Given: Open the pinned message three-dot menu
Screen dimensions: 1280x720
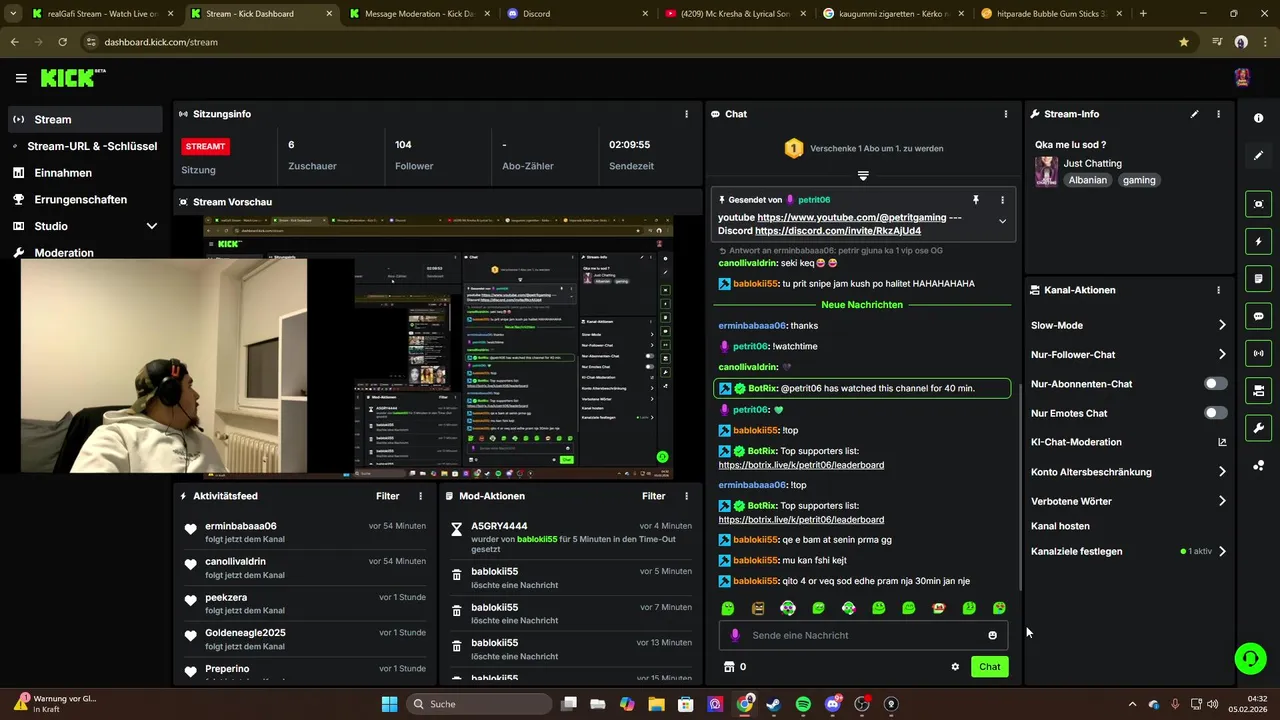Looking at the screenshot, I should pos(1002,200).
